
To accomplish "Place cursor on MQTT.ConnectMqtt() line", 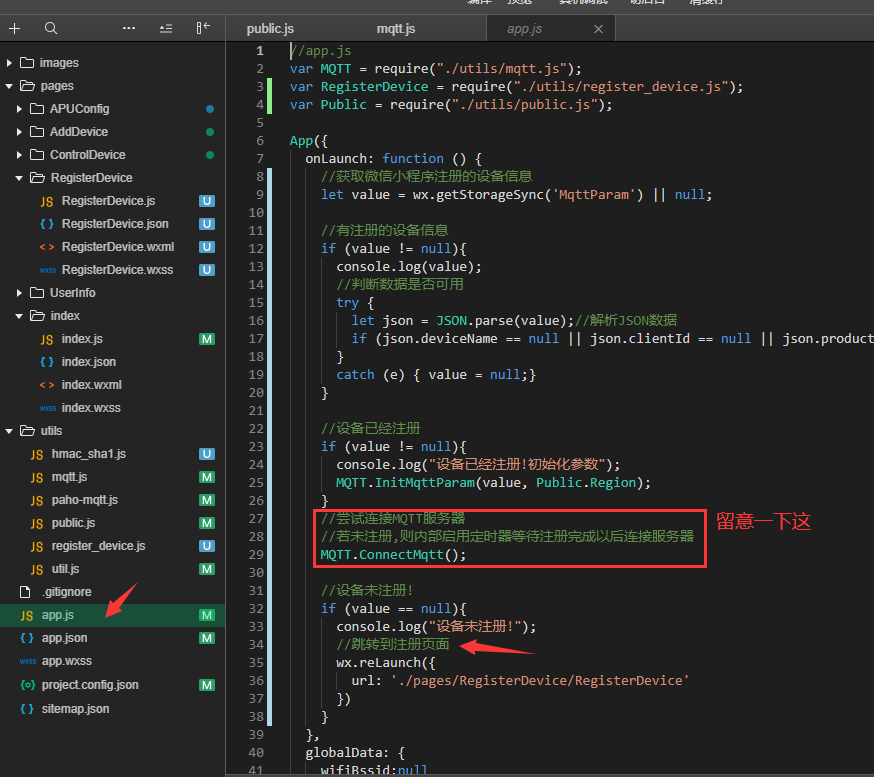I will (393, 555).
